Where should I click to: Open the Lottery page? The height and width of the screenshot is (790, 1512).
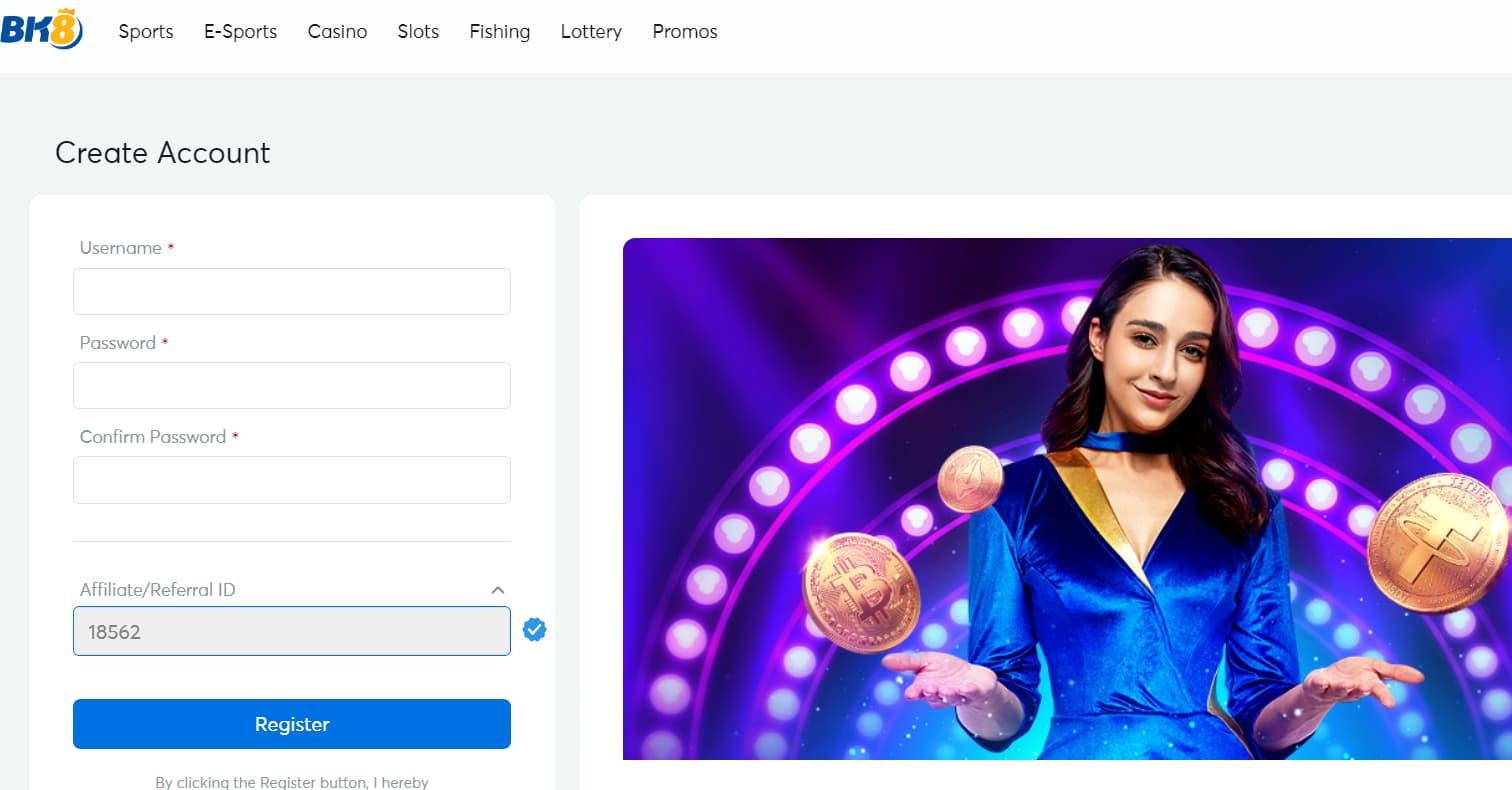[591, 32]
